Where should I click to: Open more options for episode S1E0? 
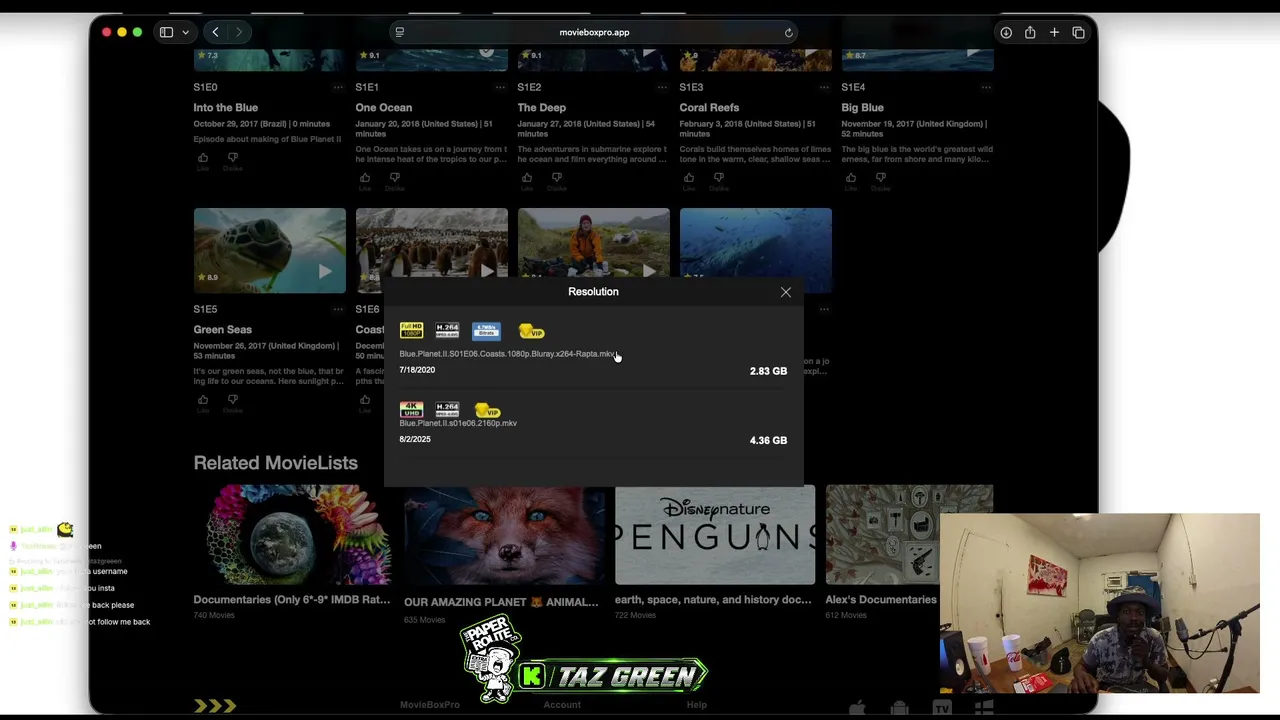point(338,87)
